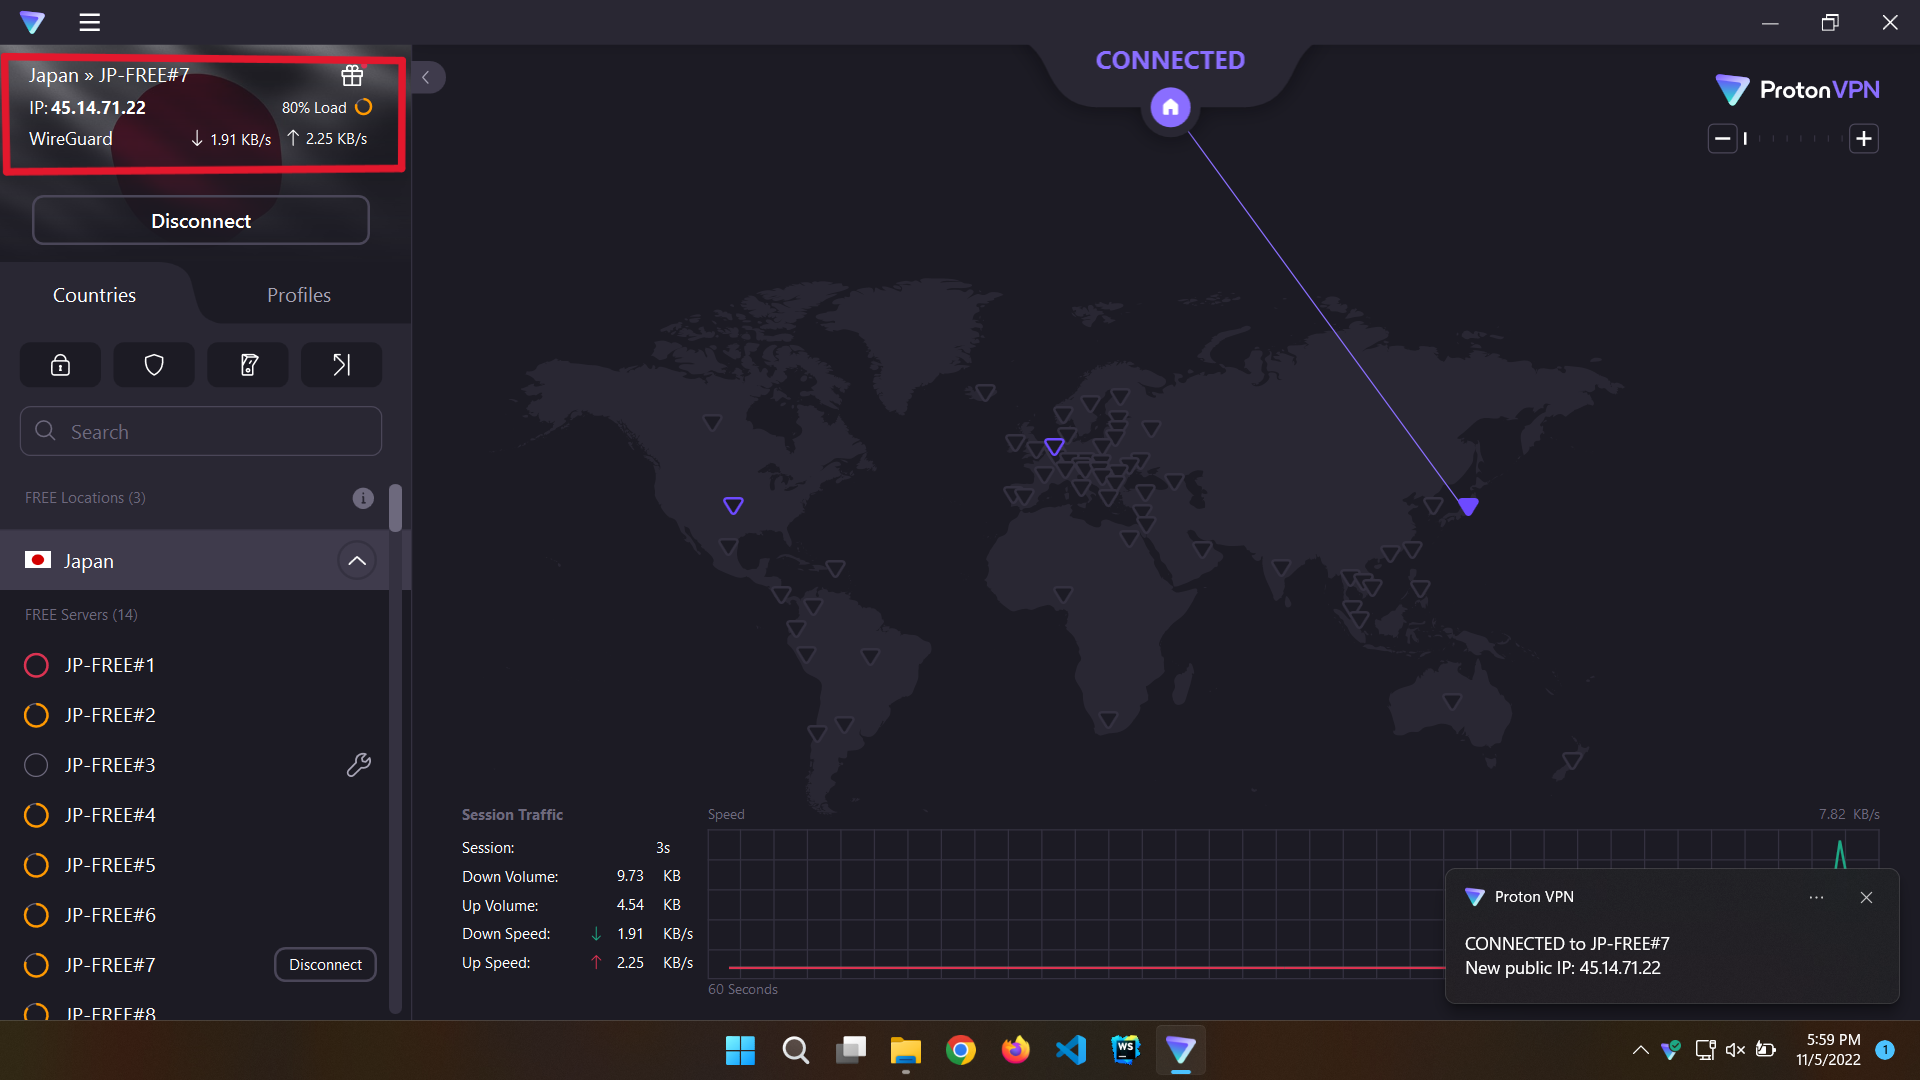Viewport: 1920px width, 1080px height.
Task: Switch to the Profiles tab
Action: tap(298, 295)
